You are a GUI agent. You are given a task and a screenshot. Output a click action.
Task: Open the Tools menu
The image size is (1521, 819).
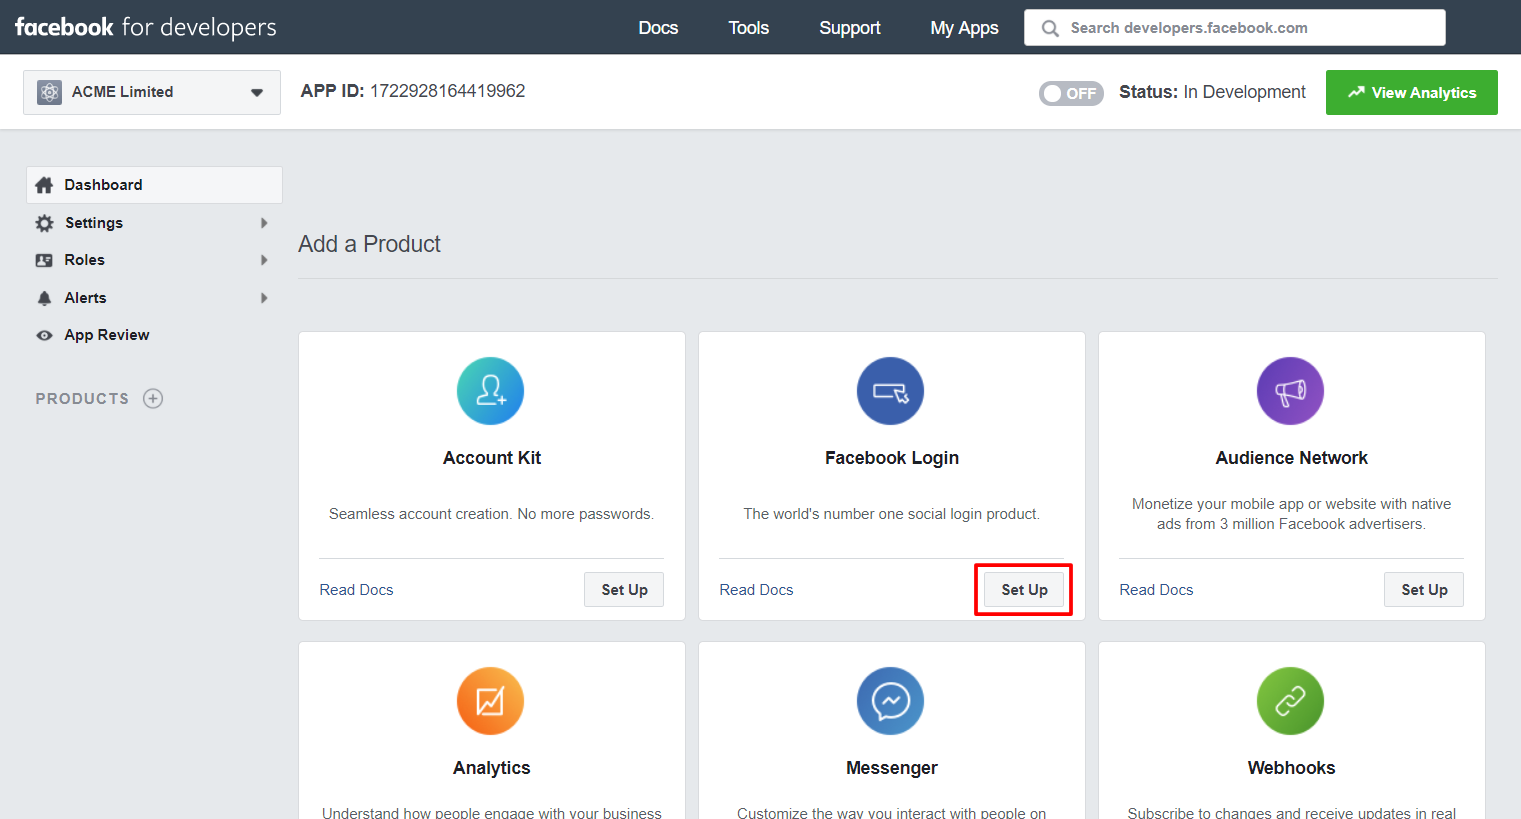(748, 28)
